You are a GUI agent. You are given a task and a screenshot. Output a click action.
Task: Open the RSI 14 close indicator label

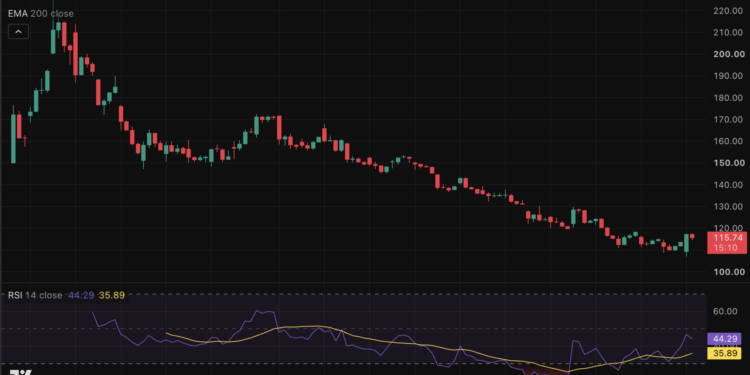(35, 295)
